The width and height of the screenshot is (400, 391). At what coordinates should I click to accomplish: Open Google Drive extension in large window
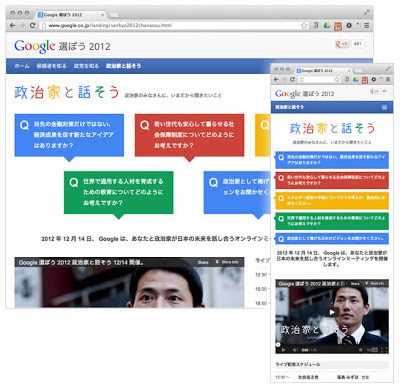(x=327, y=25)
